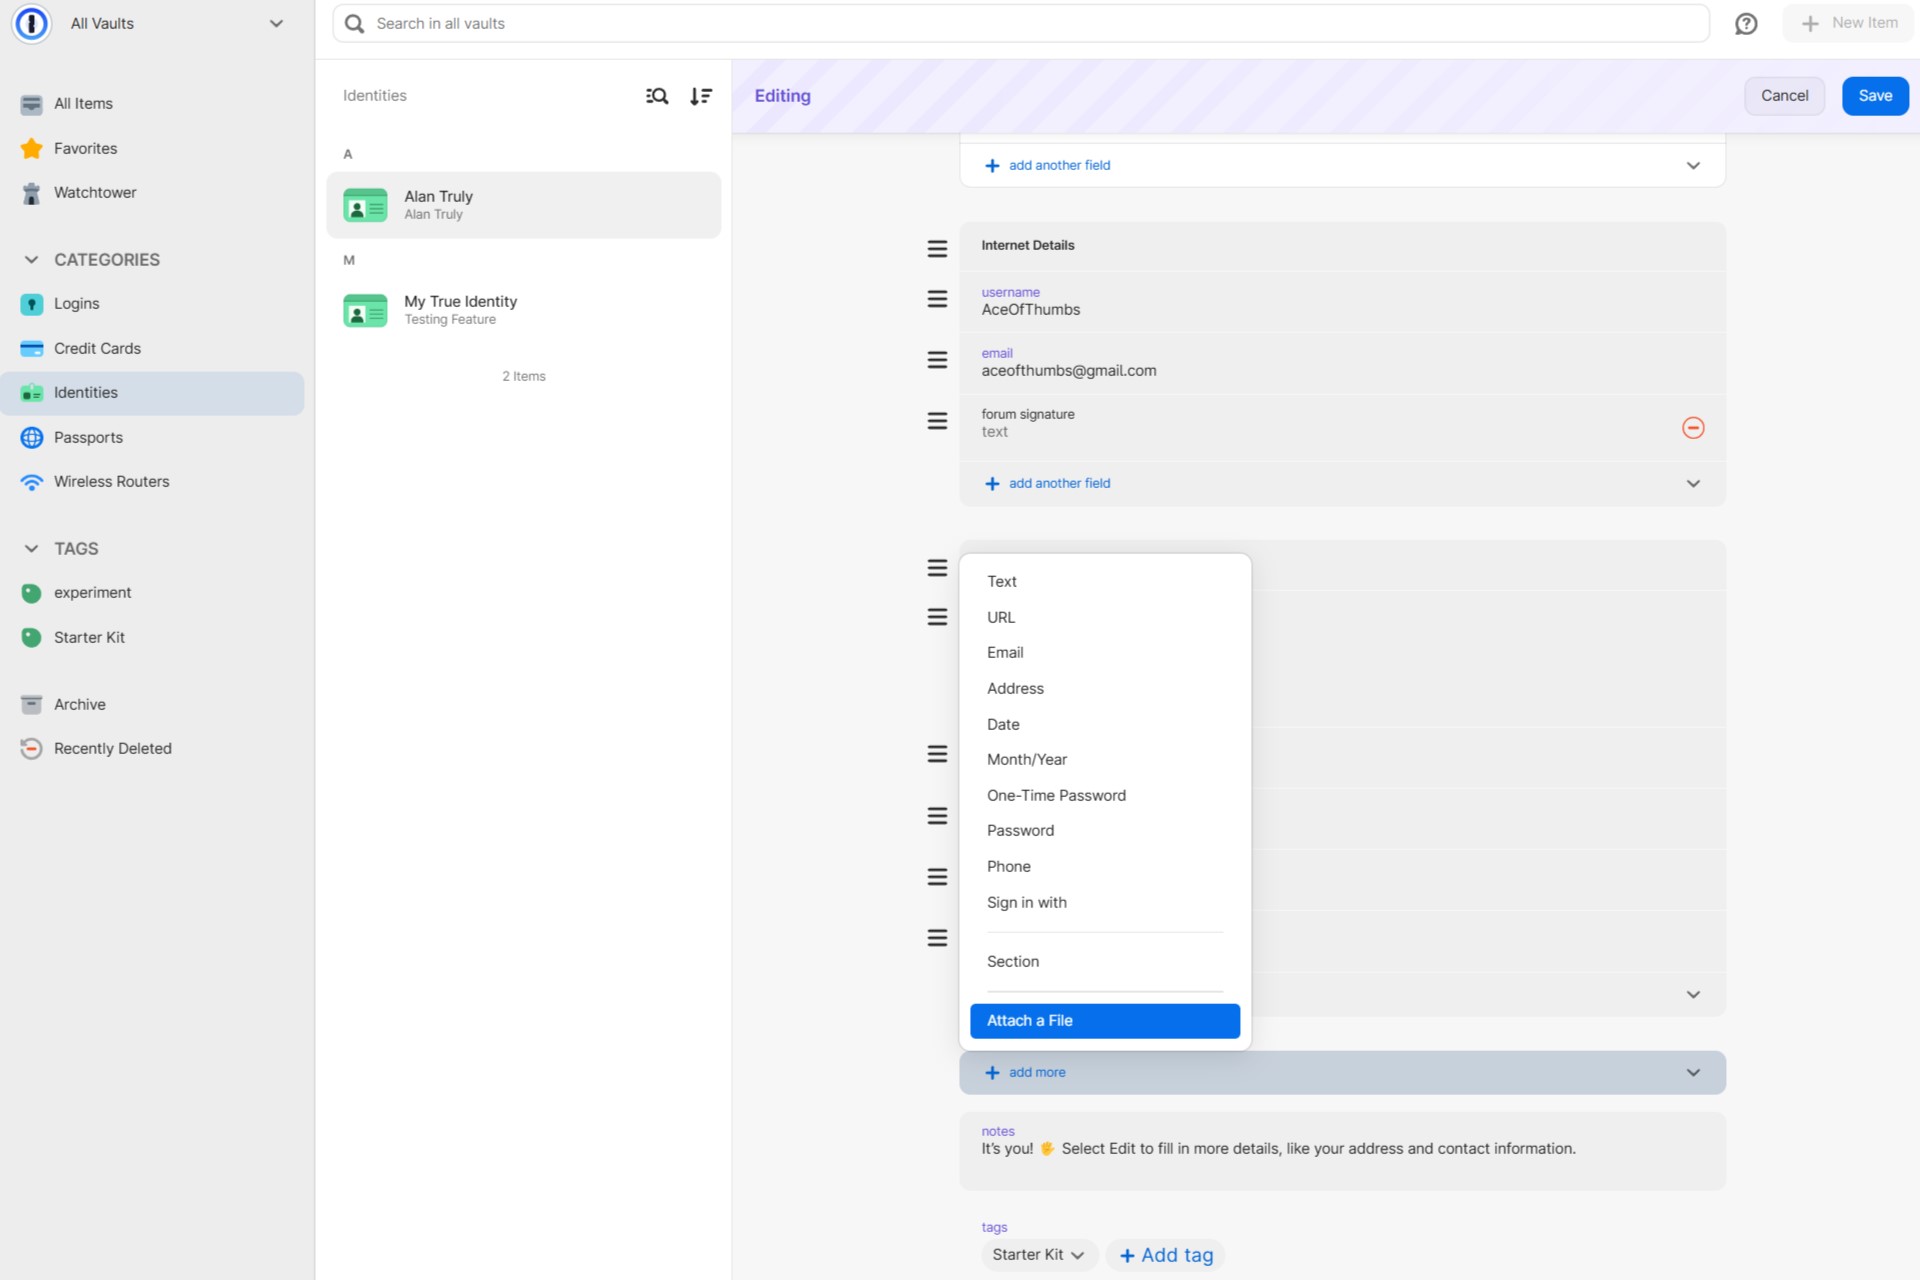The width and height of the screenshot is (1920, 1280).
Task: Click the Search in all vaults field
Action: 1021,23
